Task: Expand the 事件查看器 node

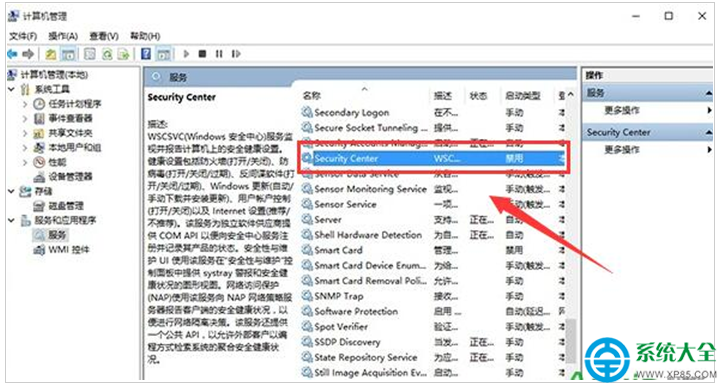Action: (x=25, y=119)
